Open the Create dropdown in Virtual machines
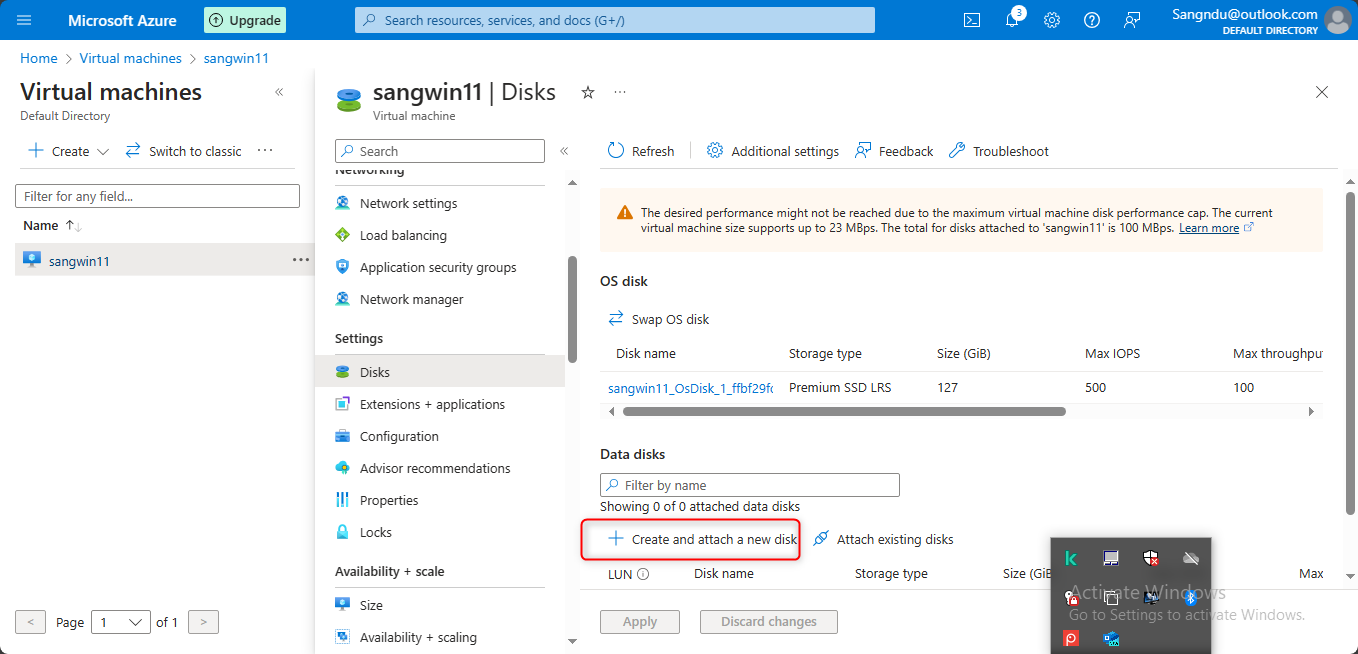The width and height of the screenshot is (1358, 654). [x=69, y=151]
